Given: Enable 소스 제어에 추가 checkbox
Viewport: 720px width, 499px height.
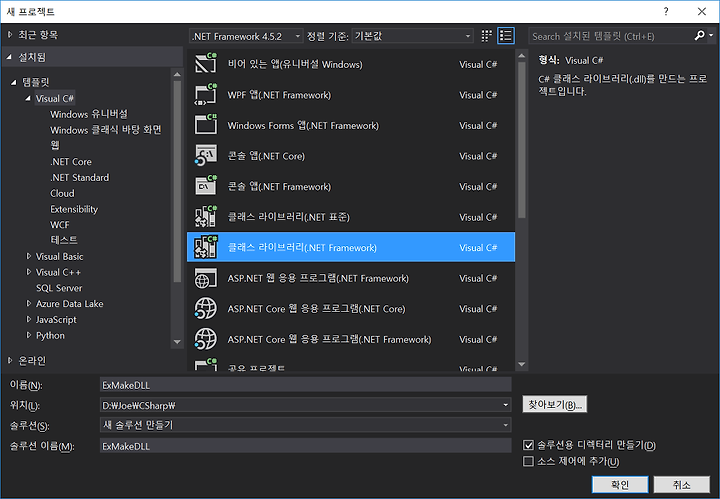Looking at the screenshot, I should tap(529, 461).
